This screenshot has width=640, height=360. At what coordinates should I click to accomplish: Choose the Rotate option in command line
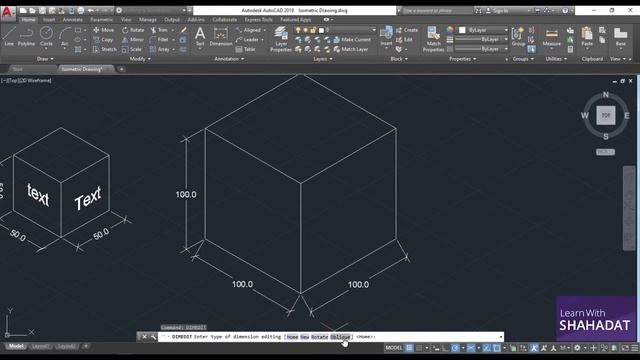(x=319, y=337)
